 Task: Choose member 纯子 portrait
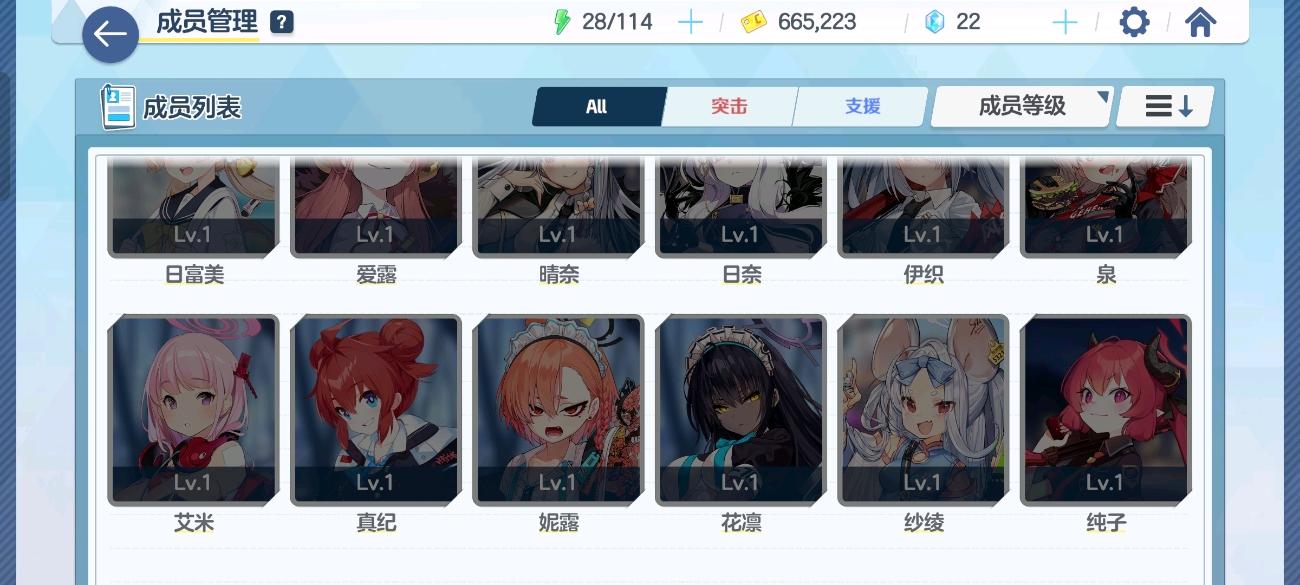tap(1106, 410)
